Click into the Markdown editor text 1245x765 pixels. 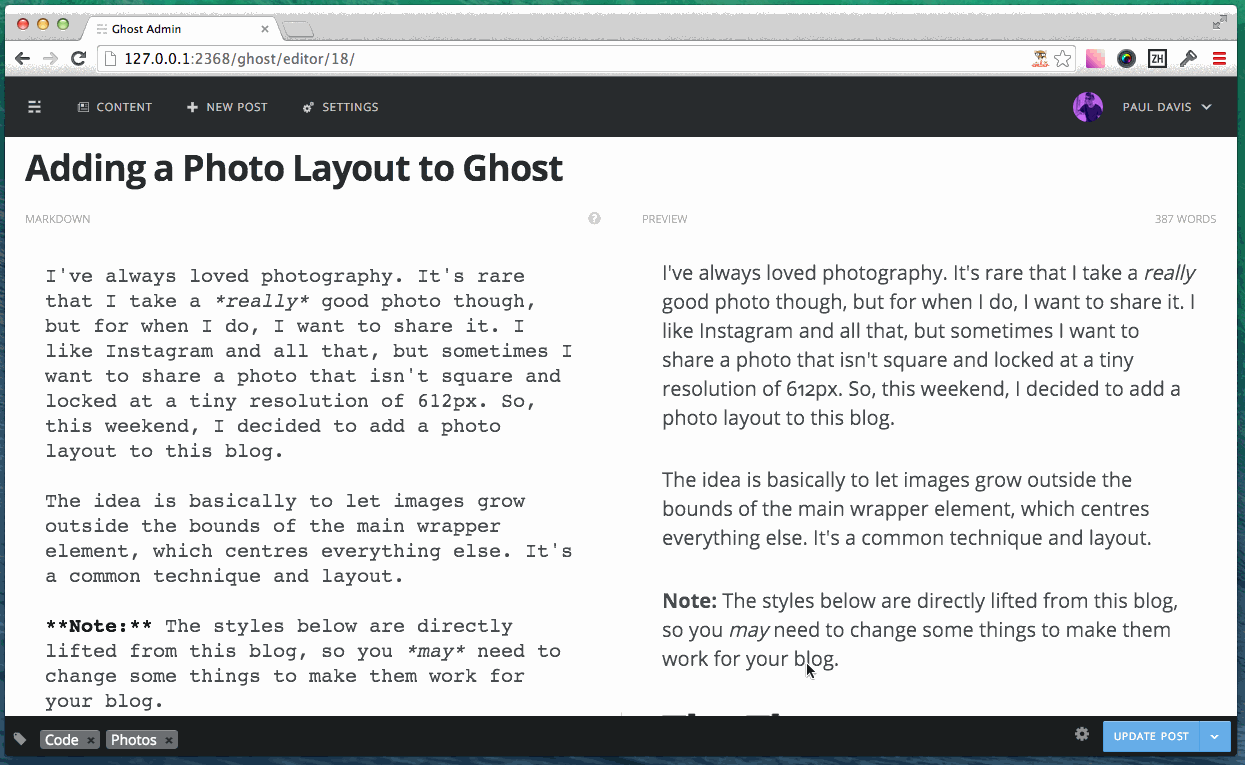[309, 488]
